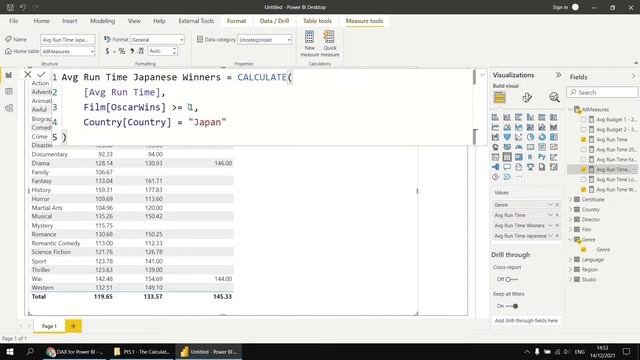Open the Home ribbon tab
This screenshot has width=640, height=360.
pyautogui.click(x=42, y=21)
